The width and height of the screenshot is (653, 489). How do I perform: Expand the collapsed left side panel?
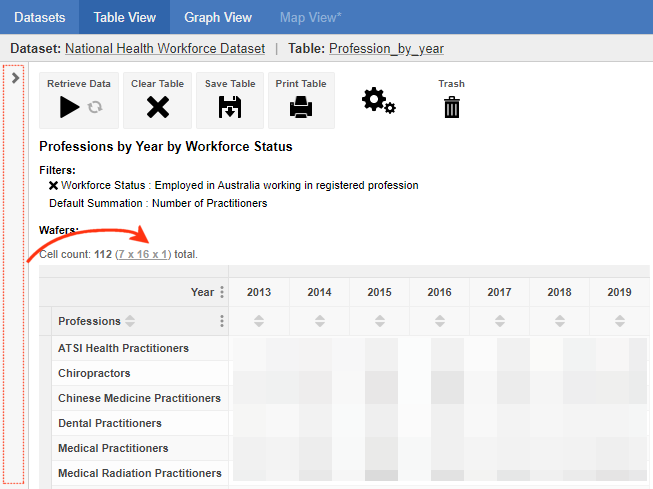[15, 77]
